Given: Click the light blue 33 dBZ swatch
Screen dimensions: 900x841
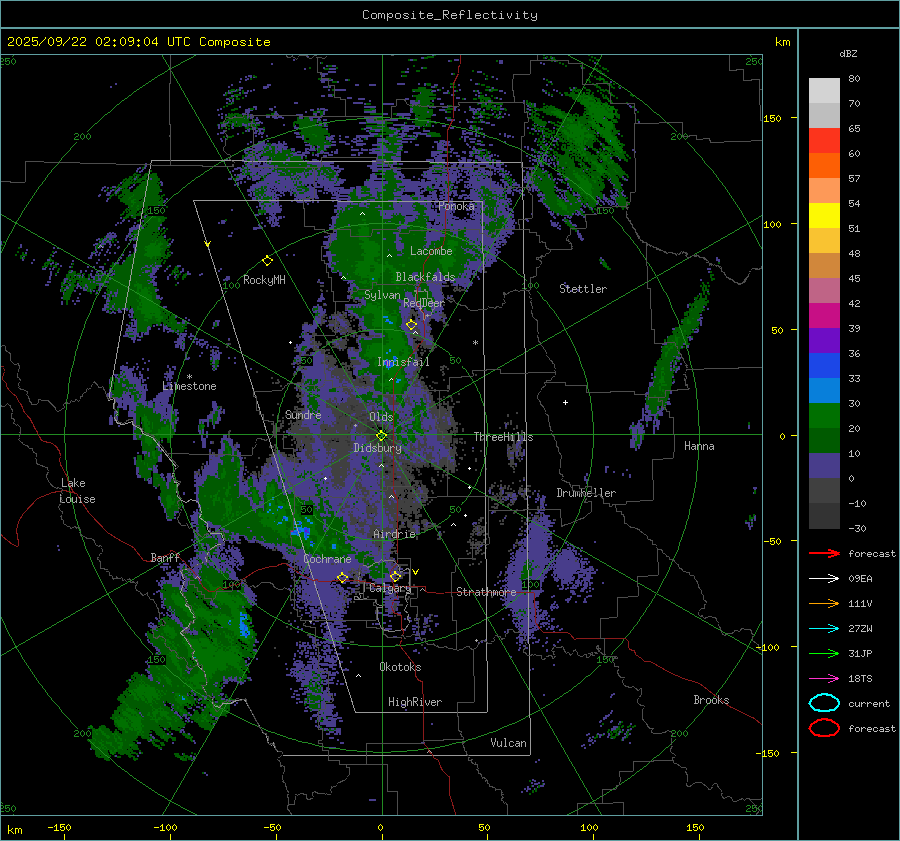Looking at the screenshot, I should click(824, 390).
